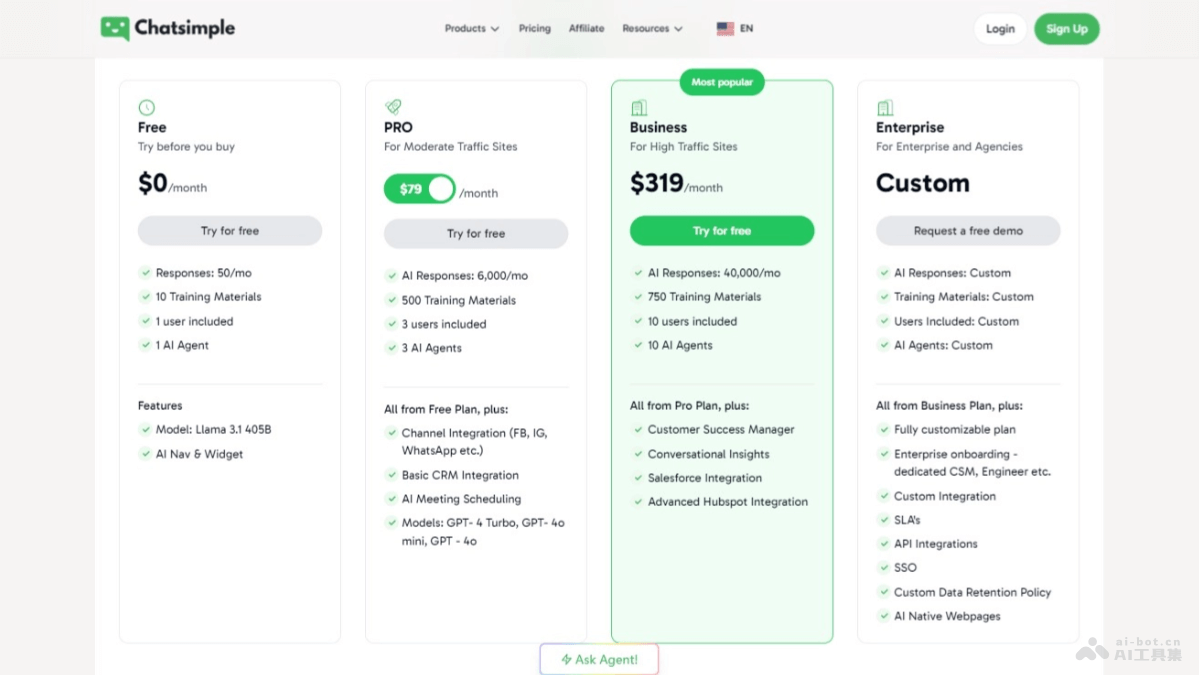Click the Ask Agent button at the bottom
This screenshot has height=675, width=1200.
tap(598, 659)
